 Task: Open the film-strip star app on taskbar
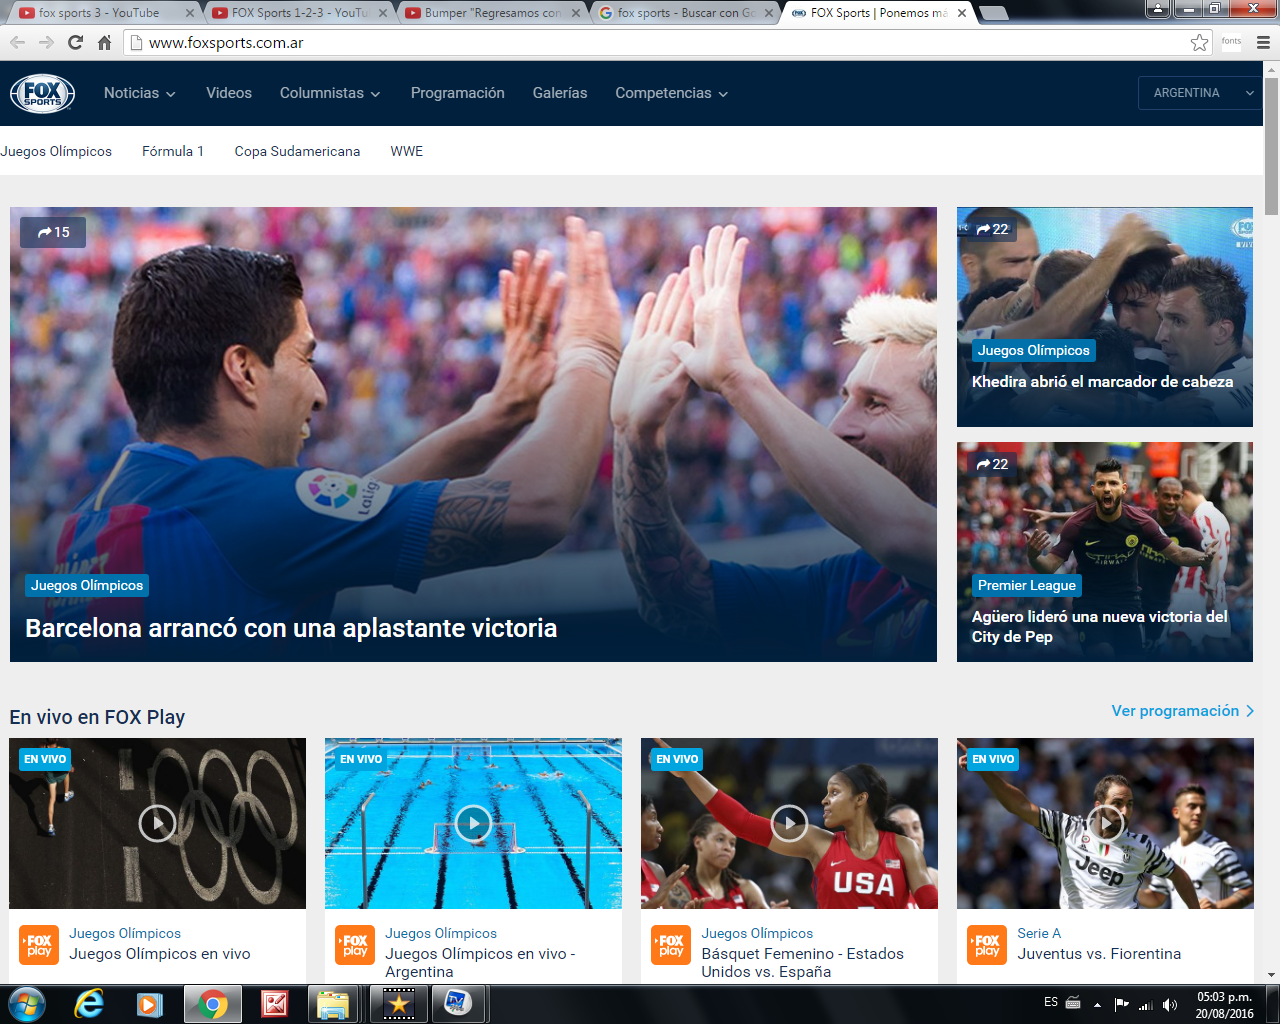point(398,1003)
